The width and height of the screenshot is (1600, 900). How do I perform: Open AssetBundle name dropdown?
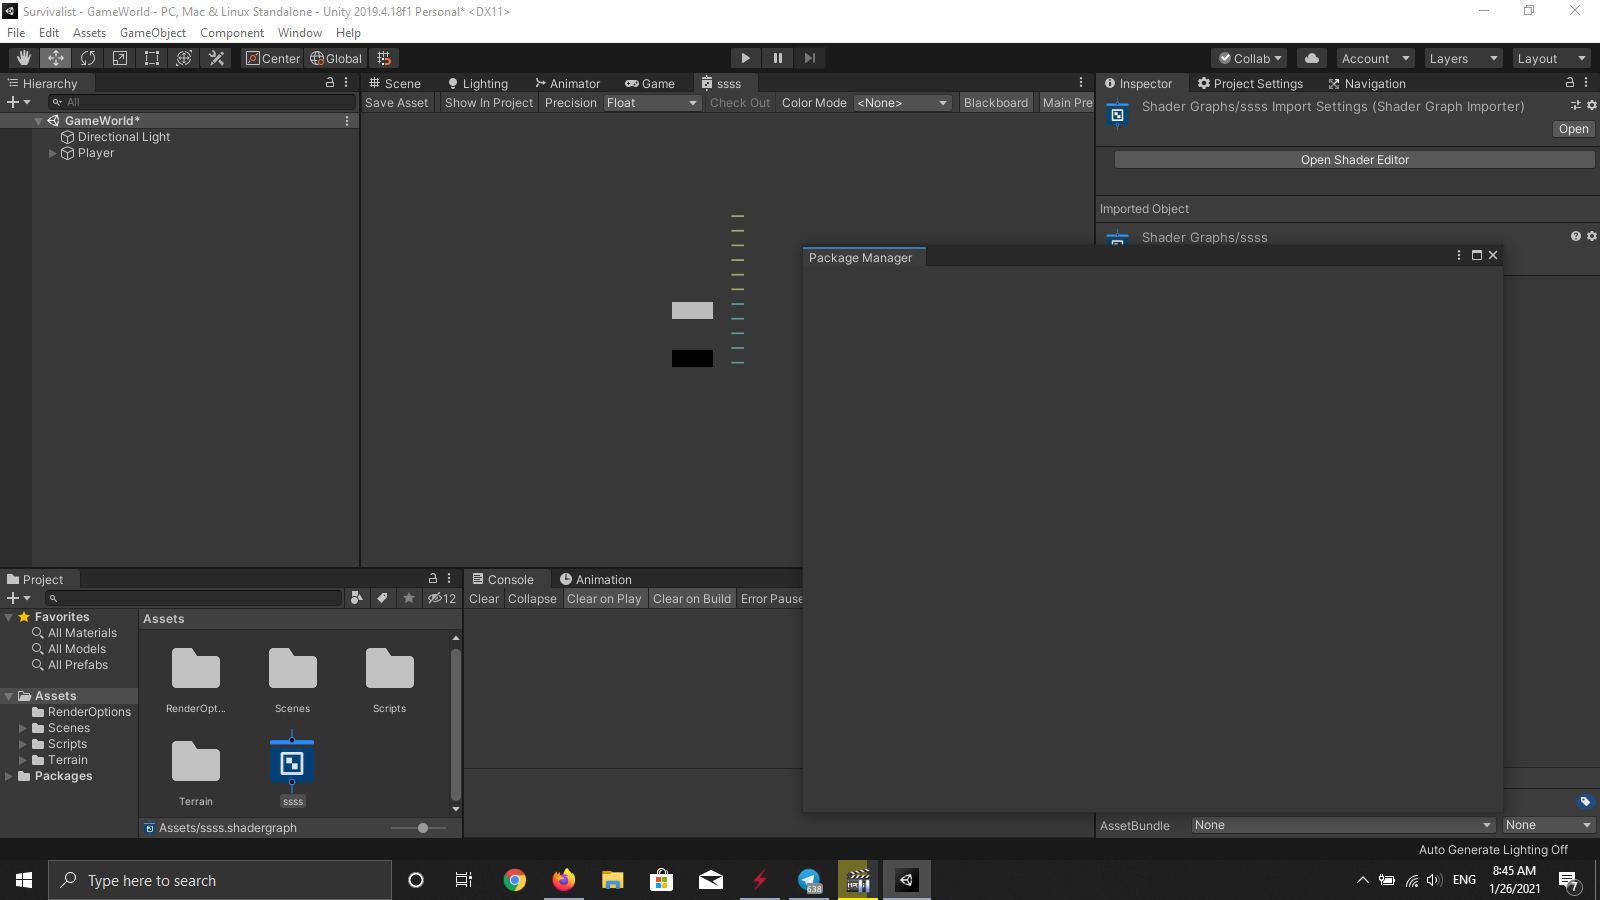[1343, 825]
